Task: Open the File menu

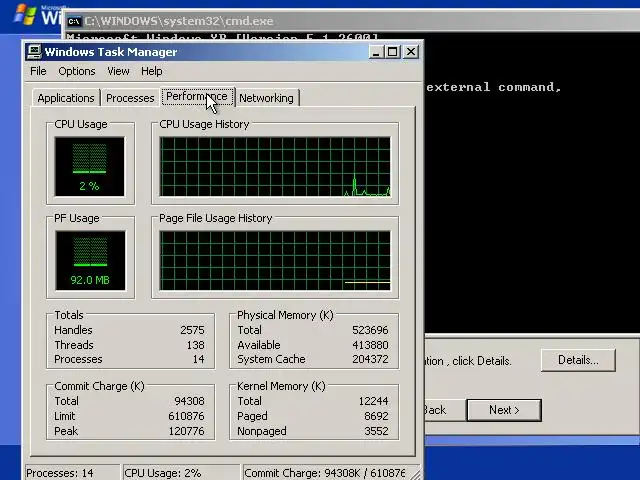Action: (38, 71)
